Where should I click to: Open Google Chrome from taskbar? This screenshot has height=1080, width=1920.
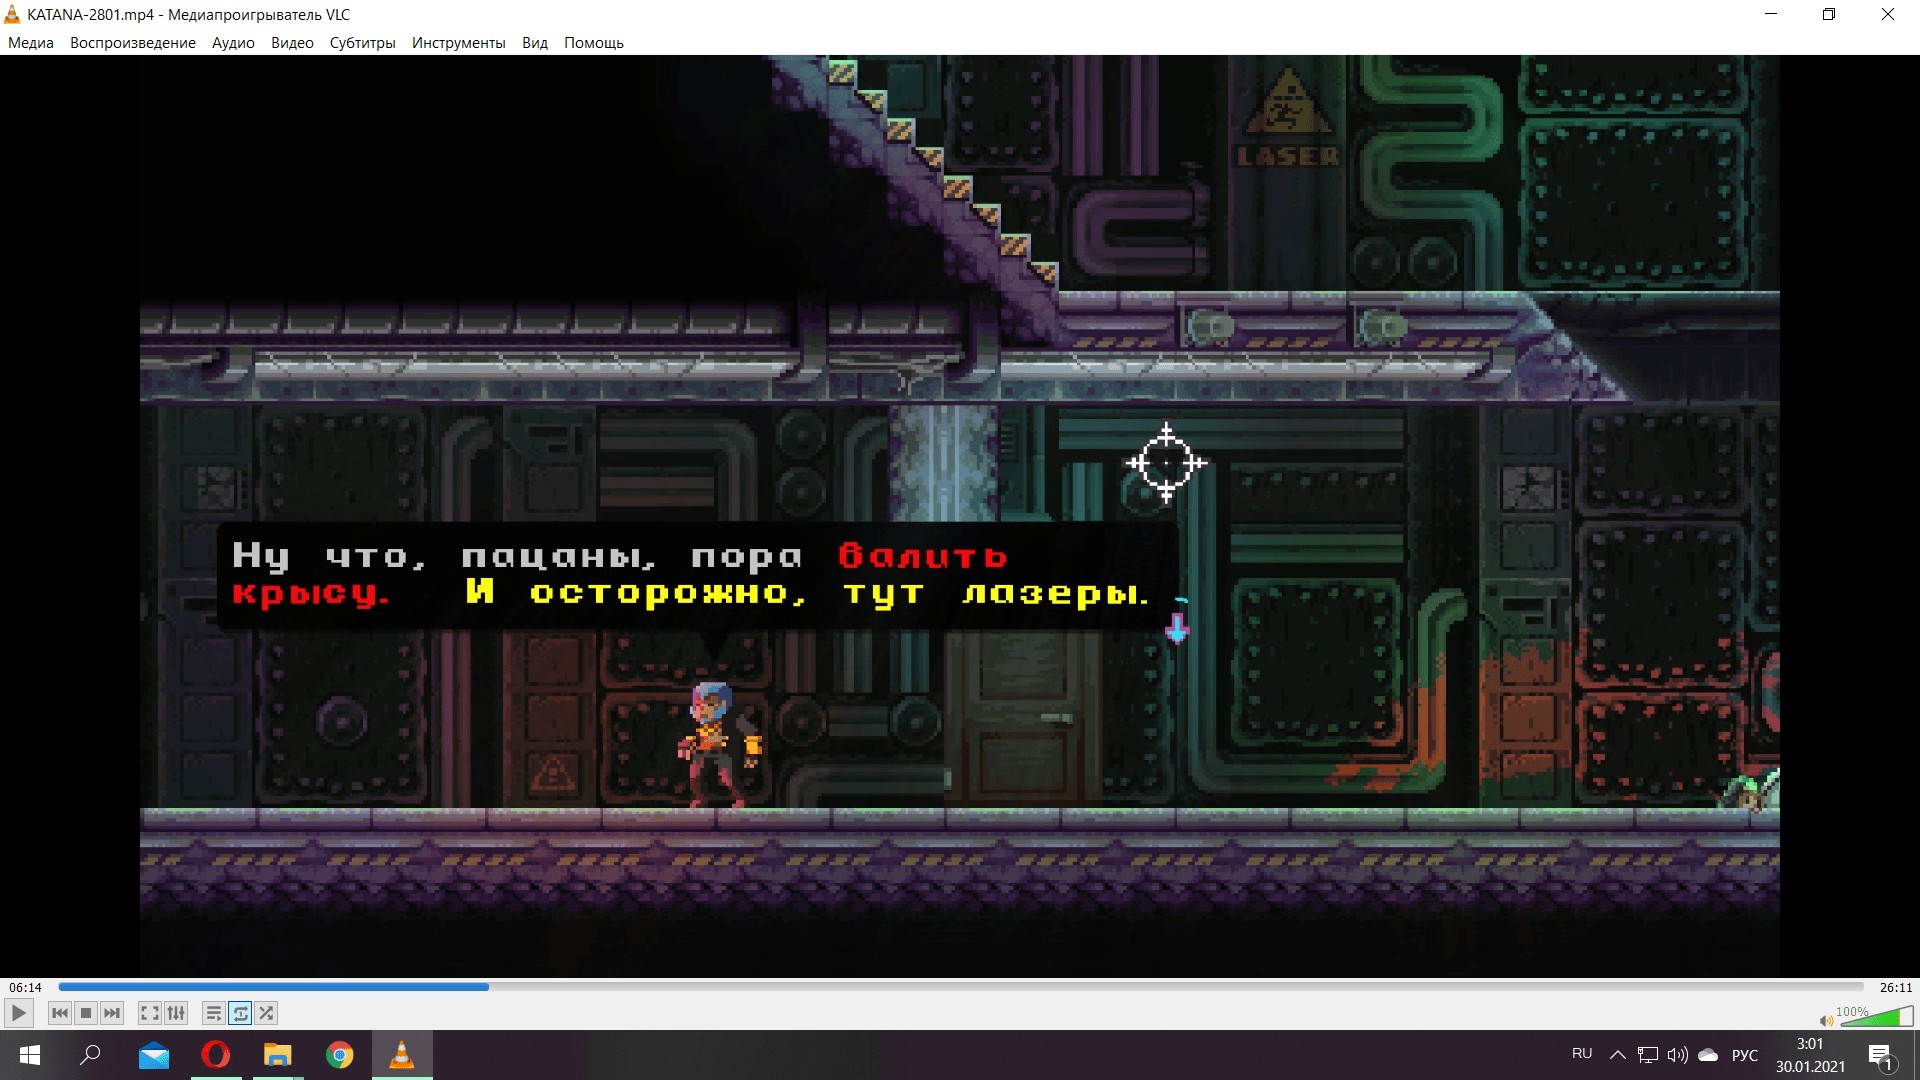340,1055
